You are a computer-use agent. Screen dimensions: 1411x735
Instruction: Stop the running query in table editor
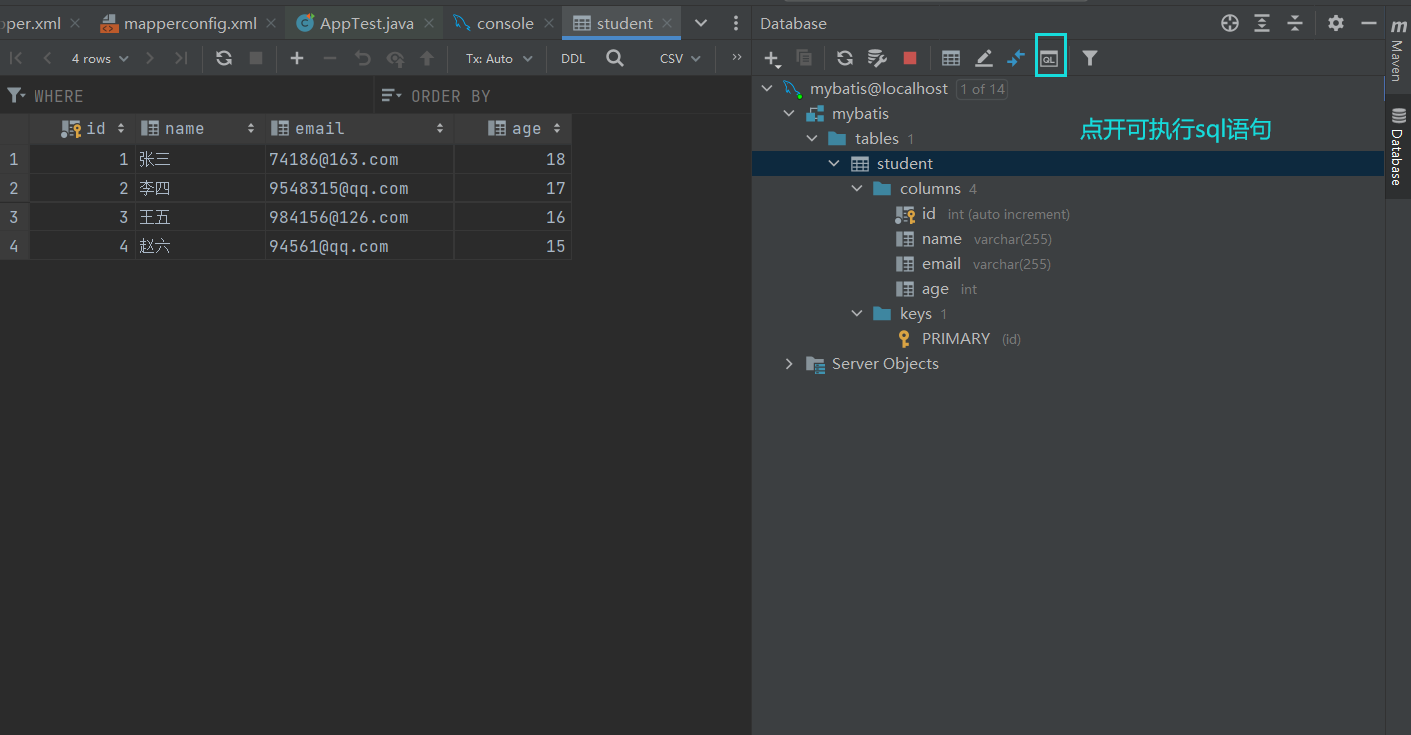[x=256, y=58]
